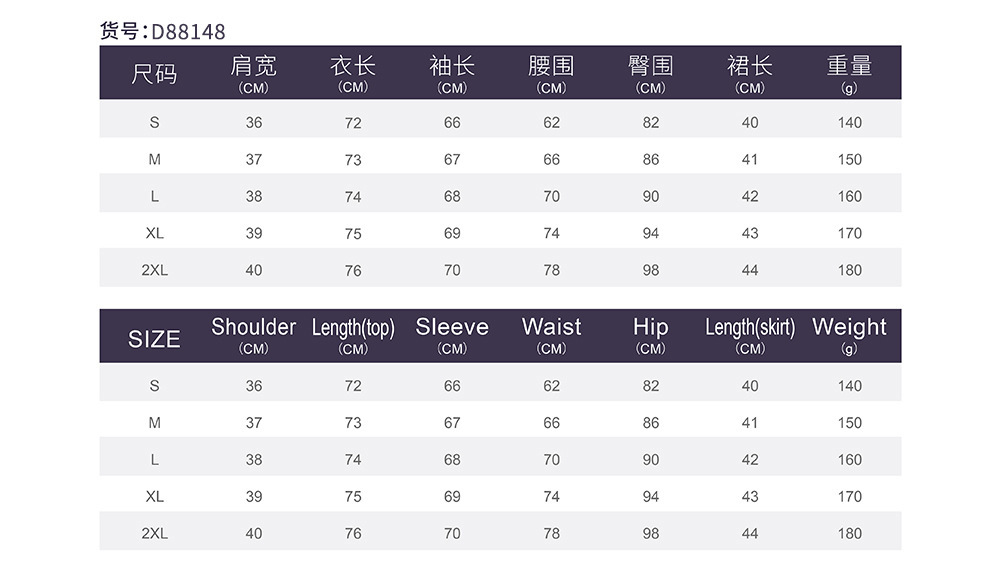Click the 袖长 column header
Screen dimensions: 1001x574
coord(452,73)
